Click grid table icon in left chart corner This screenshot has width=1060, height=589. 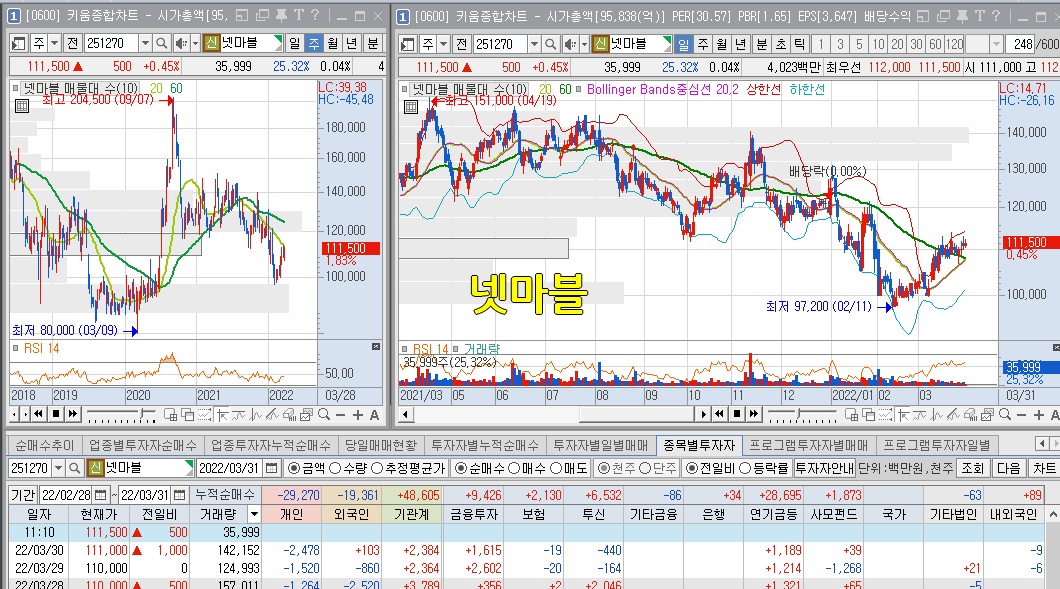tap(22, 105)
